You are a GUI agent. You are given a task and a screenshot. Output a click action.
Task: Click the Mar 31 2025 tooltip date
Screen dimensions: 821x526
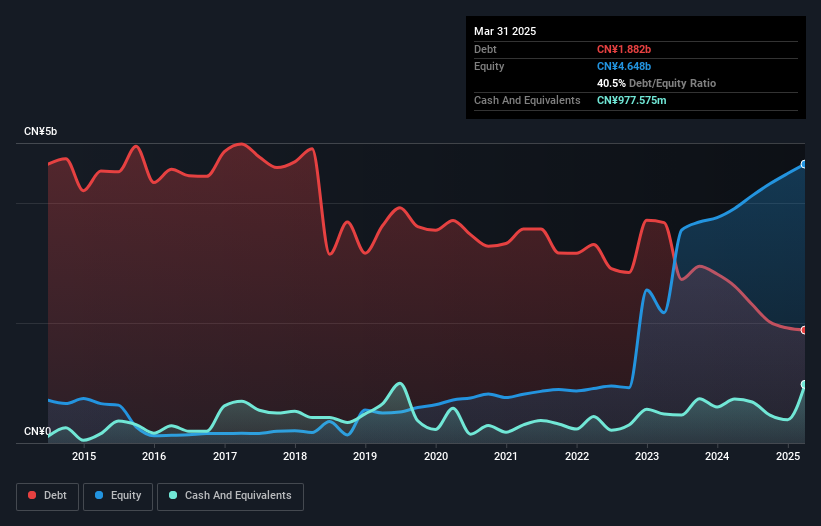coord(505,31)
